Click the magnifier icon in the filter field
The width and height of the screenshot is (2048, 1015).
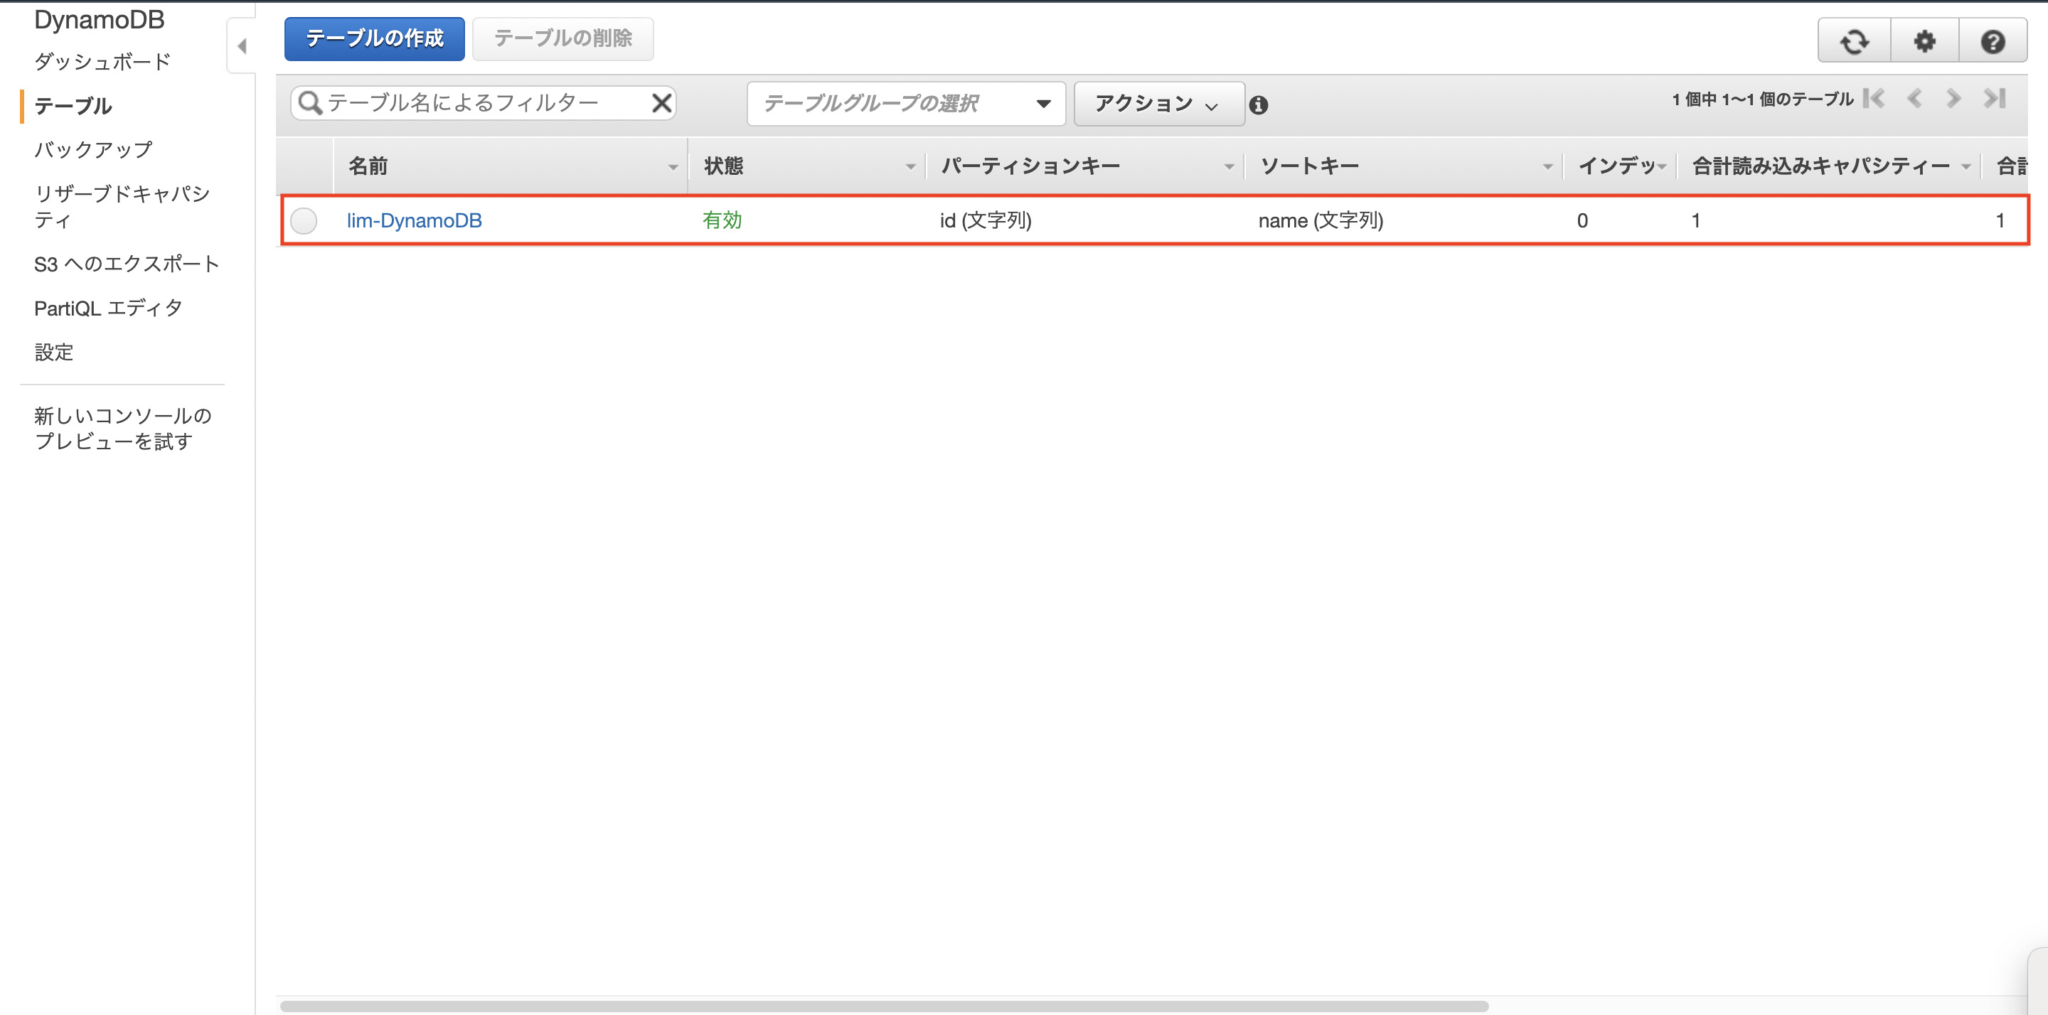point(309,102)
